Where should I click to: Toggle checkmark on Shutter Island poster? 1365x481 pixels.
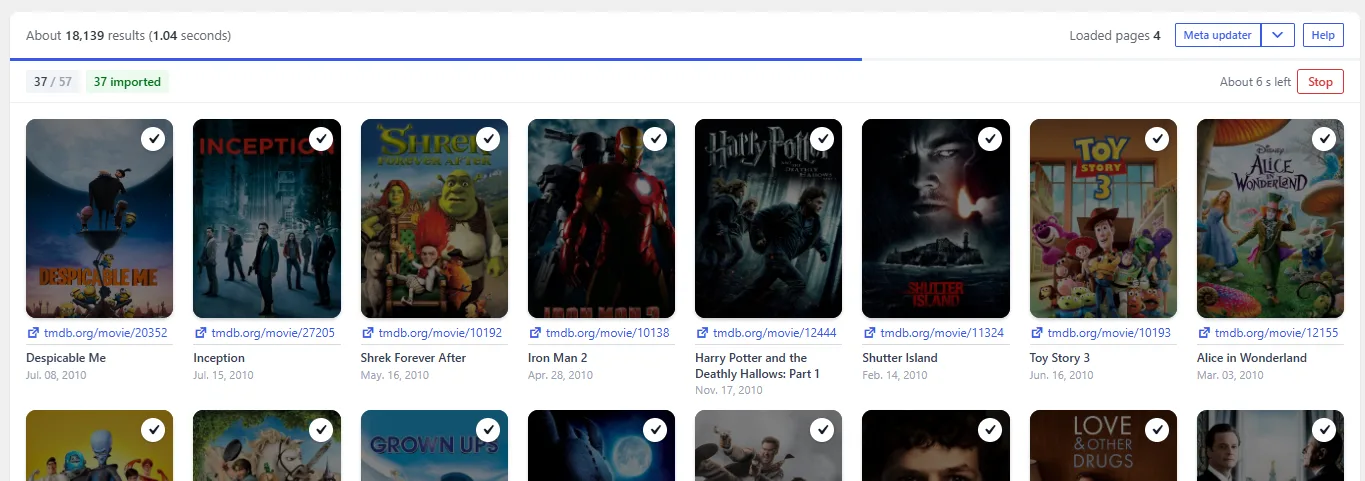990,139
